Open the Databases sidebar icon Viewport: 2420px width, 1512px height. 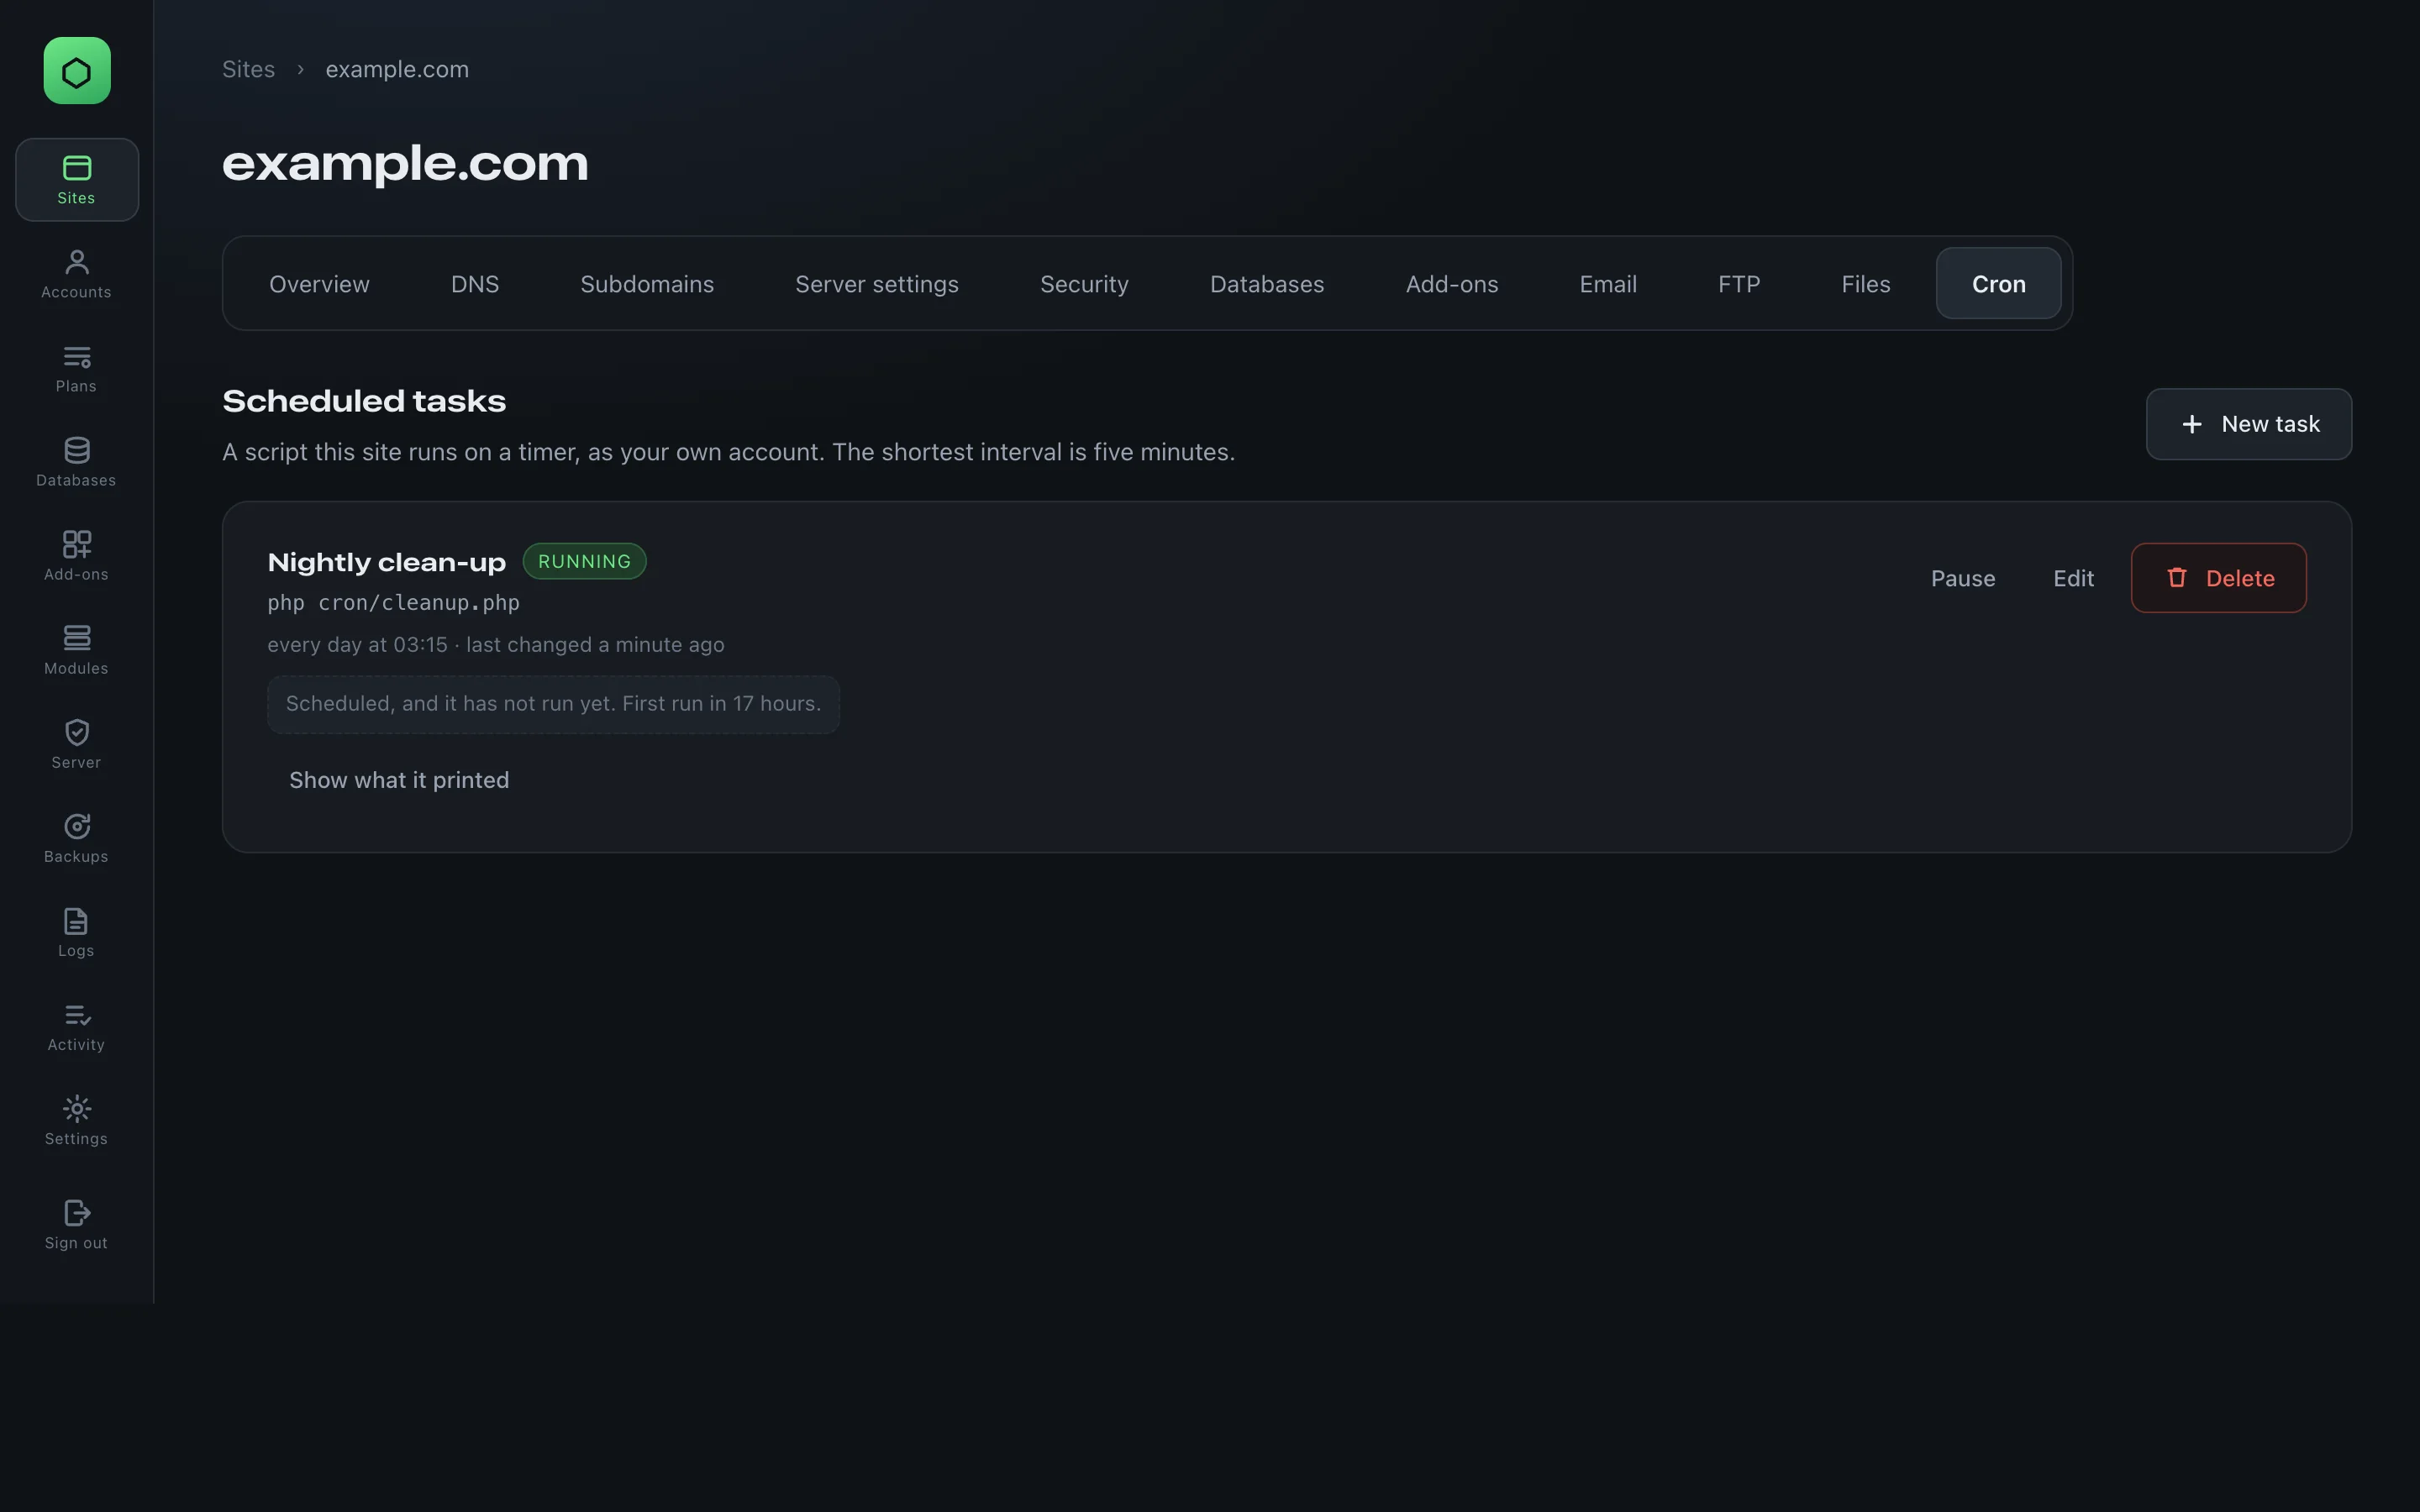click(77, 462)
